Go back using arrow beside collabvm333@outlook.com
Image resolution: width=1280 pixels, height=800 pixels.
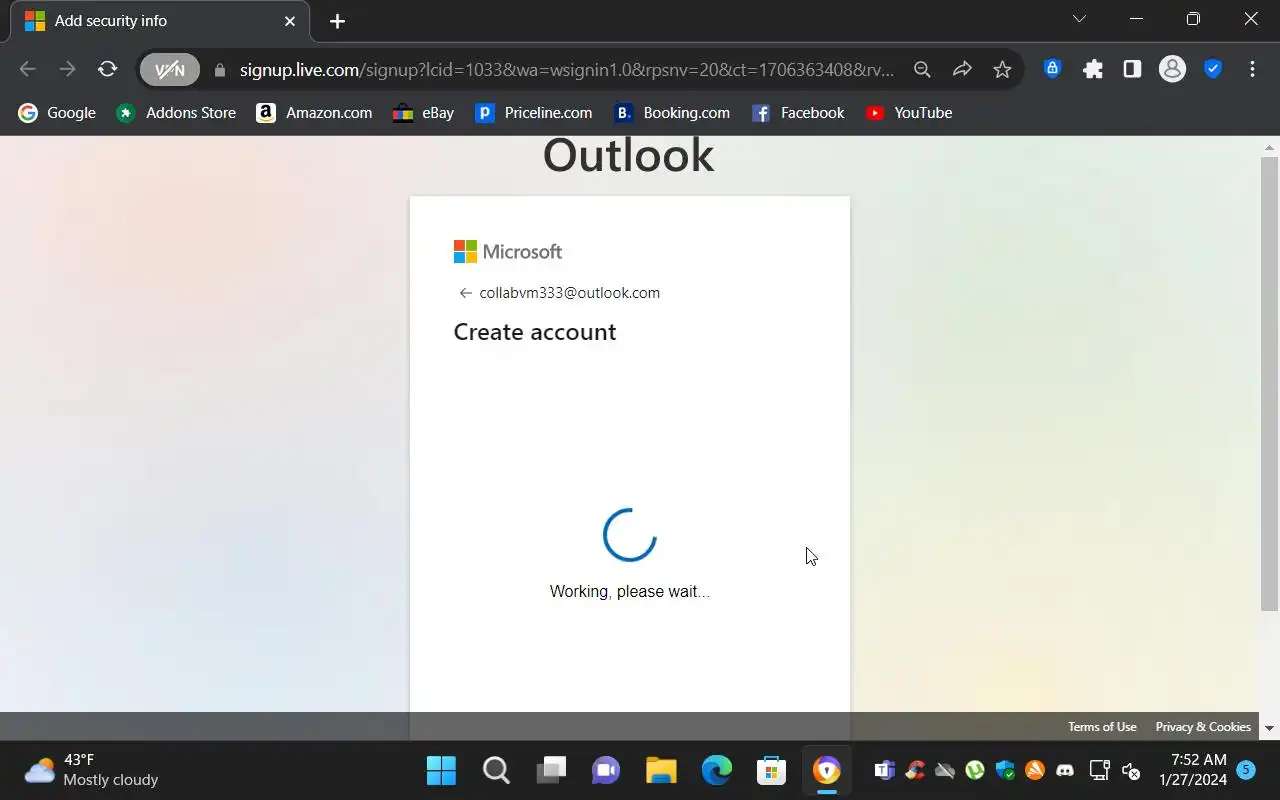[x=465, y=293]
